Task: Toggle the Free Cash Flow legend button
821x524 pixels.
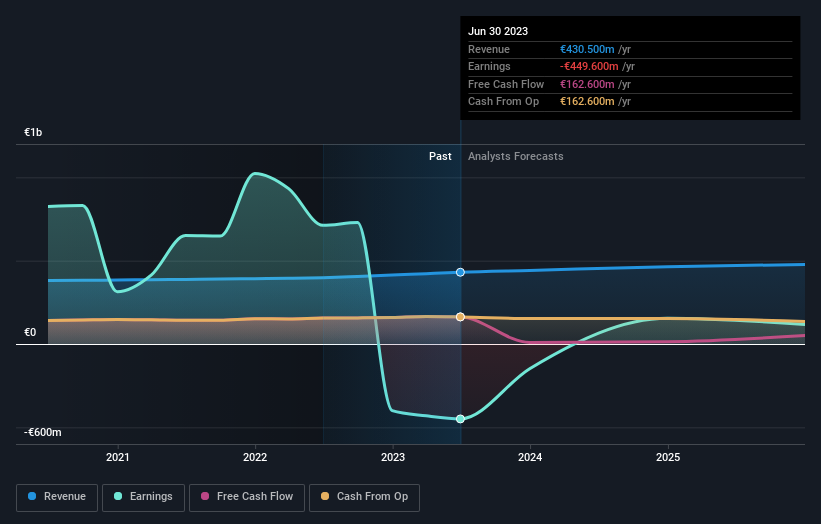Action: [247, 497]
